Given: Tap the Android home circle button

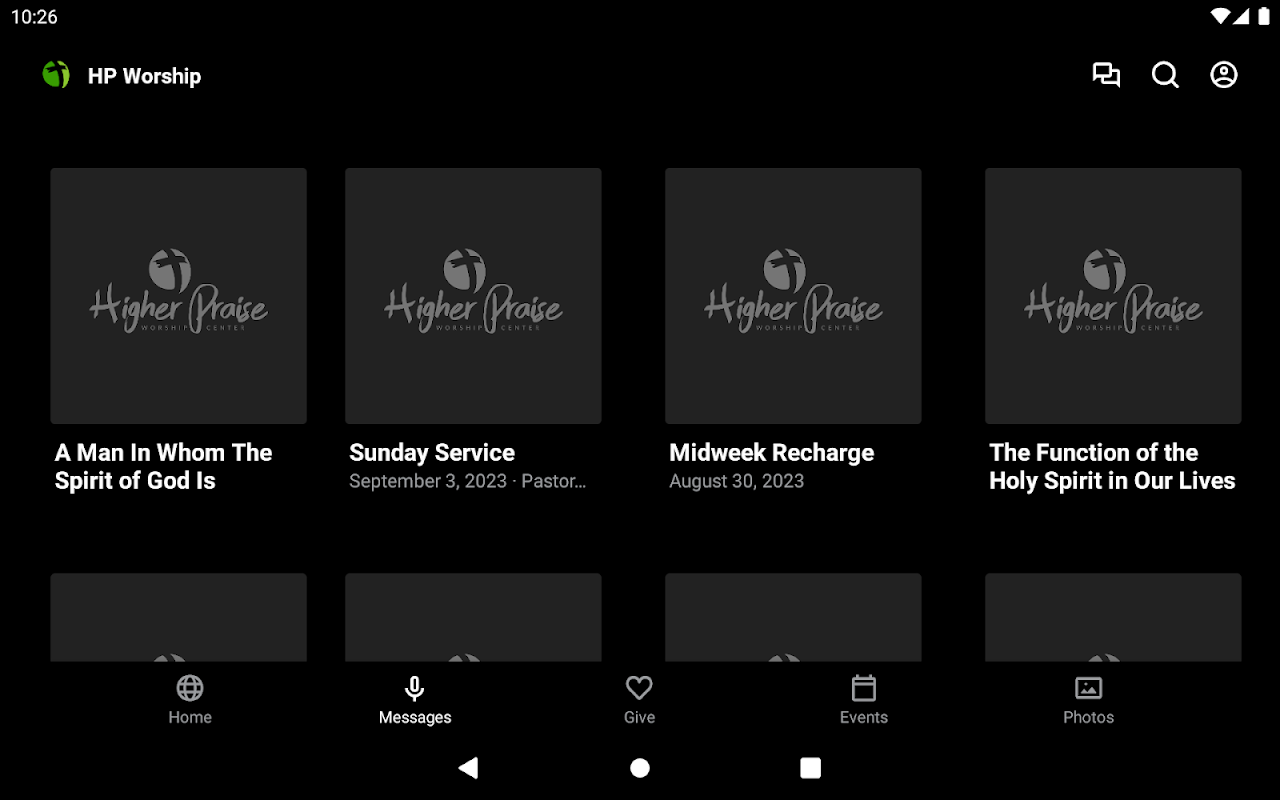Looking at the screenshot, I should click(640, 767).
